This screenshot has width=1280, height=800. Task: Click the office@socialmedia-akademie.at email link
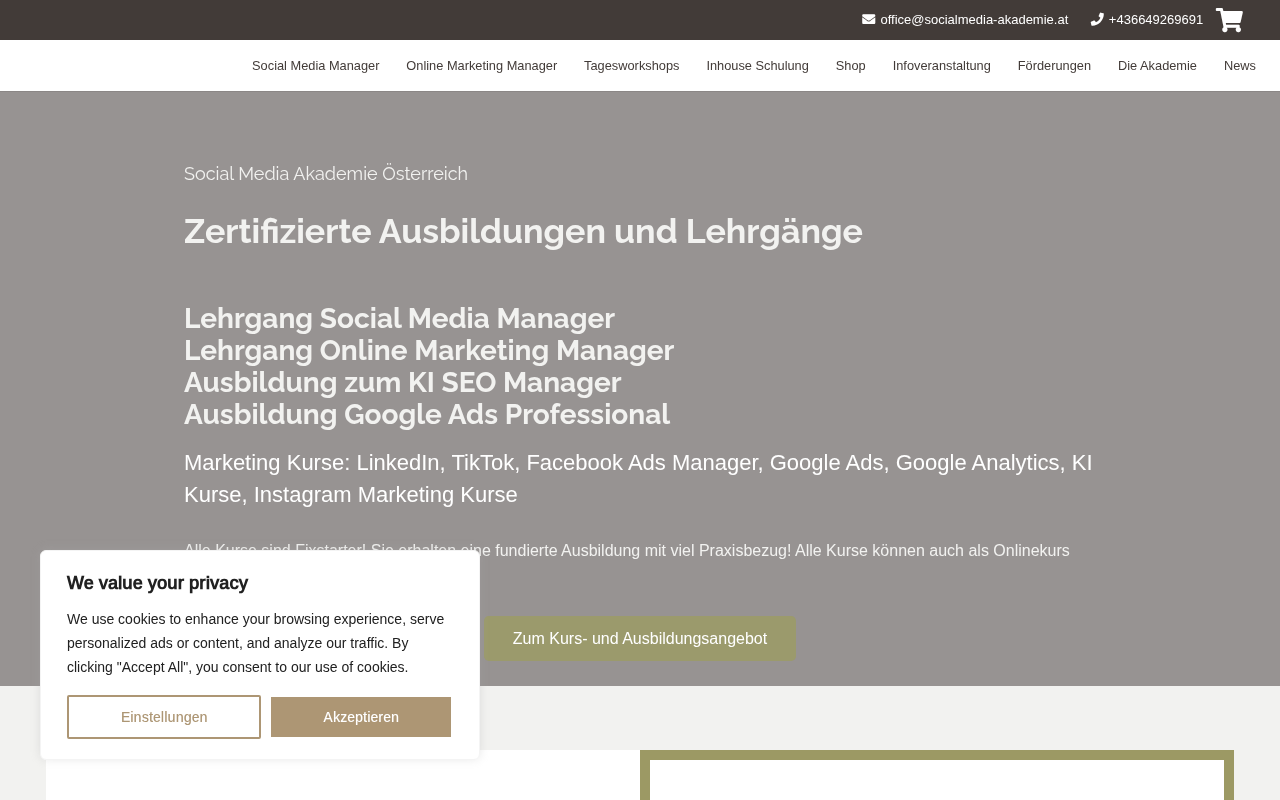pyautogui.click(x=974, y=20)
